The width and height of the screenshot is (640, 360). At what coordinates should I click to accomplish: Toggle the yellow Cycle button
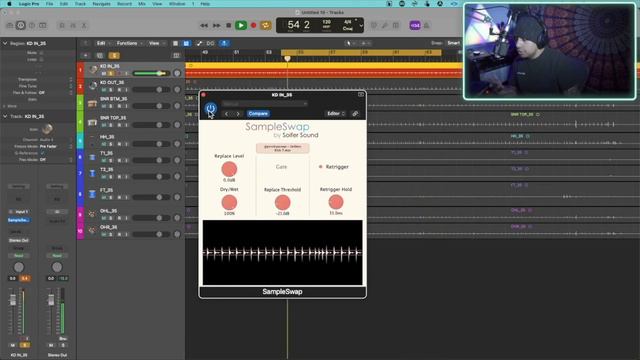coord(265,25)
